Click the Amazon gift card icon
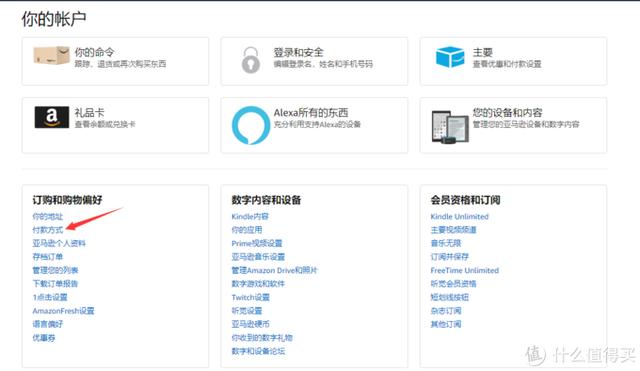The width and height of the screenshot is (640, 371). pos(51,117)
